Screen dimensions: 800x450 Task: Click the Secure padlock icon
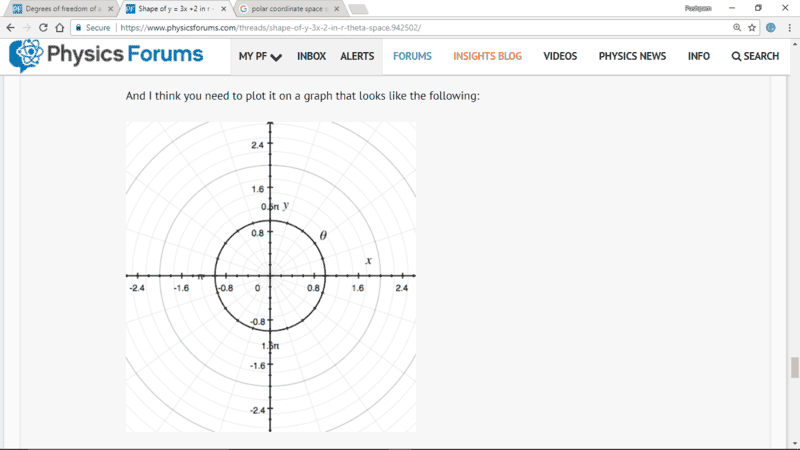79,28
